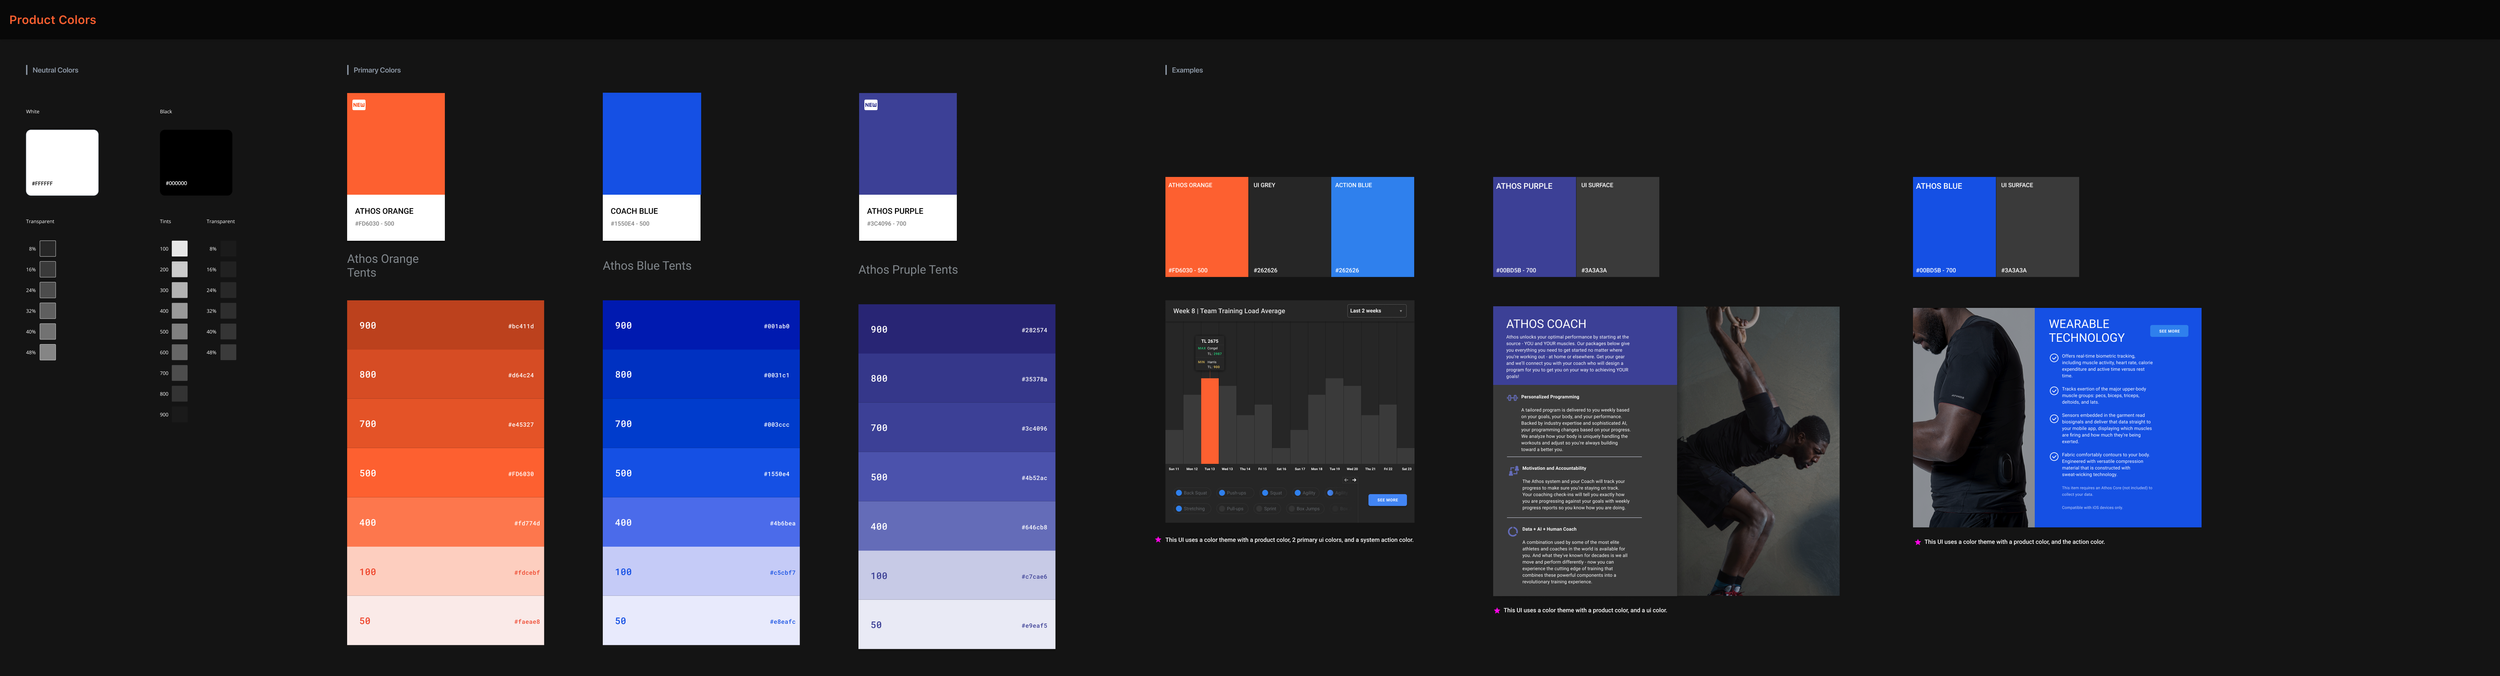2500x676 pixels.
Task: Select blue tint 100 #c5cbf7
Action: click(x=701, y=572)
